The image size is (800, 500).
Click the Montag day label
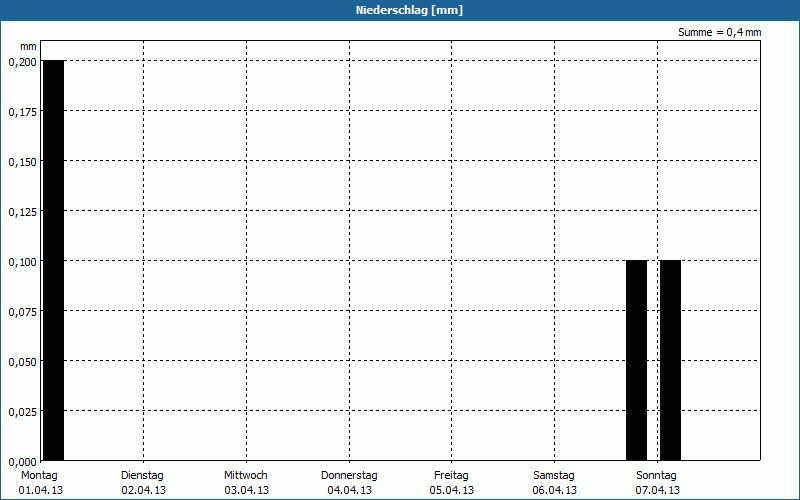[x=39, y=476]
